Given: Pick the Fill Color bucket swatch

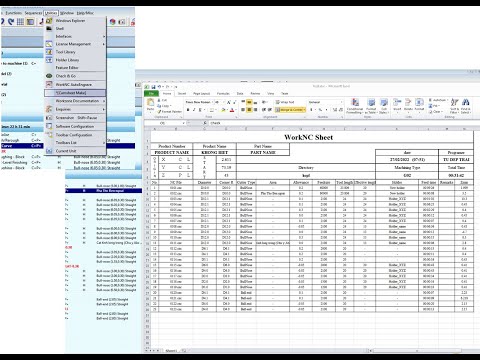Looking at the screenshot, I should [x=223, y=110].
